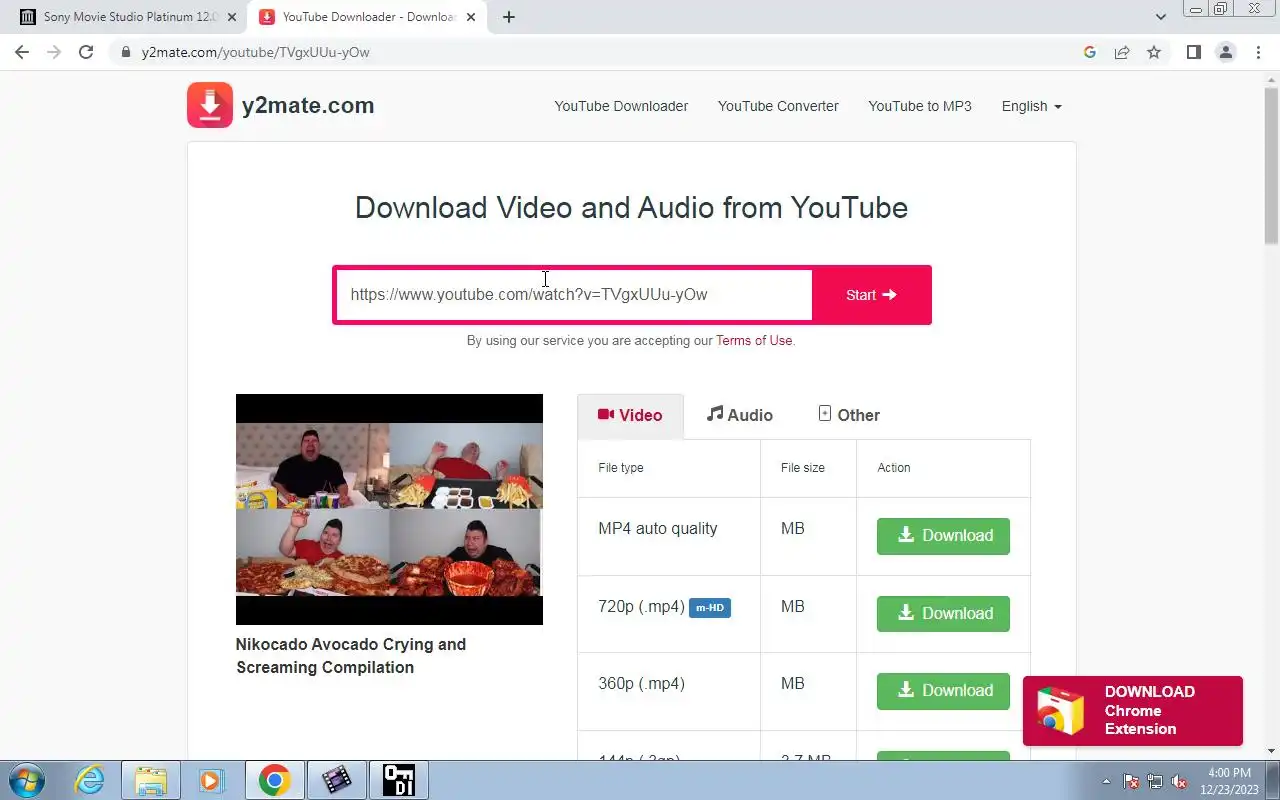This screenshot has height=800, width=1280.
Task: Show hidden system tray icons arrow
Action: (x=1106, y=782)
